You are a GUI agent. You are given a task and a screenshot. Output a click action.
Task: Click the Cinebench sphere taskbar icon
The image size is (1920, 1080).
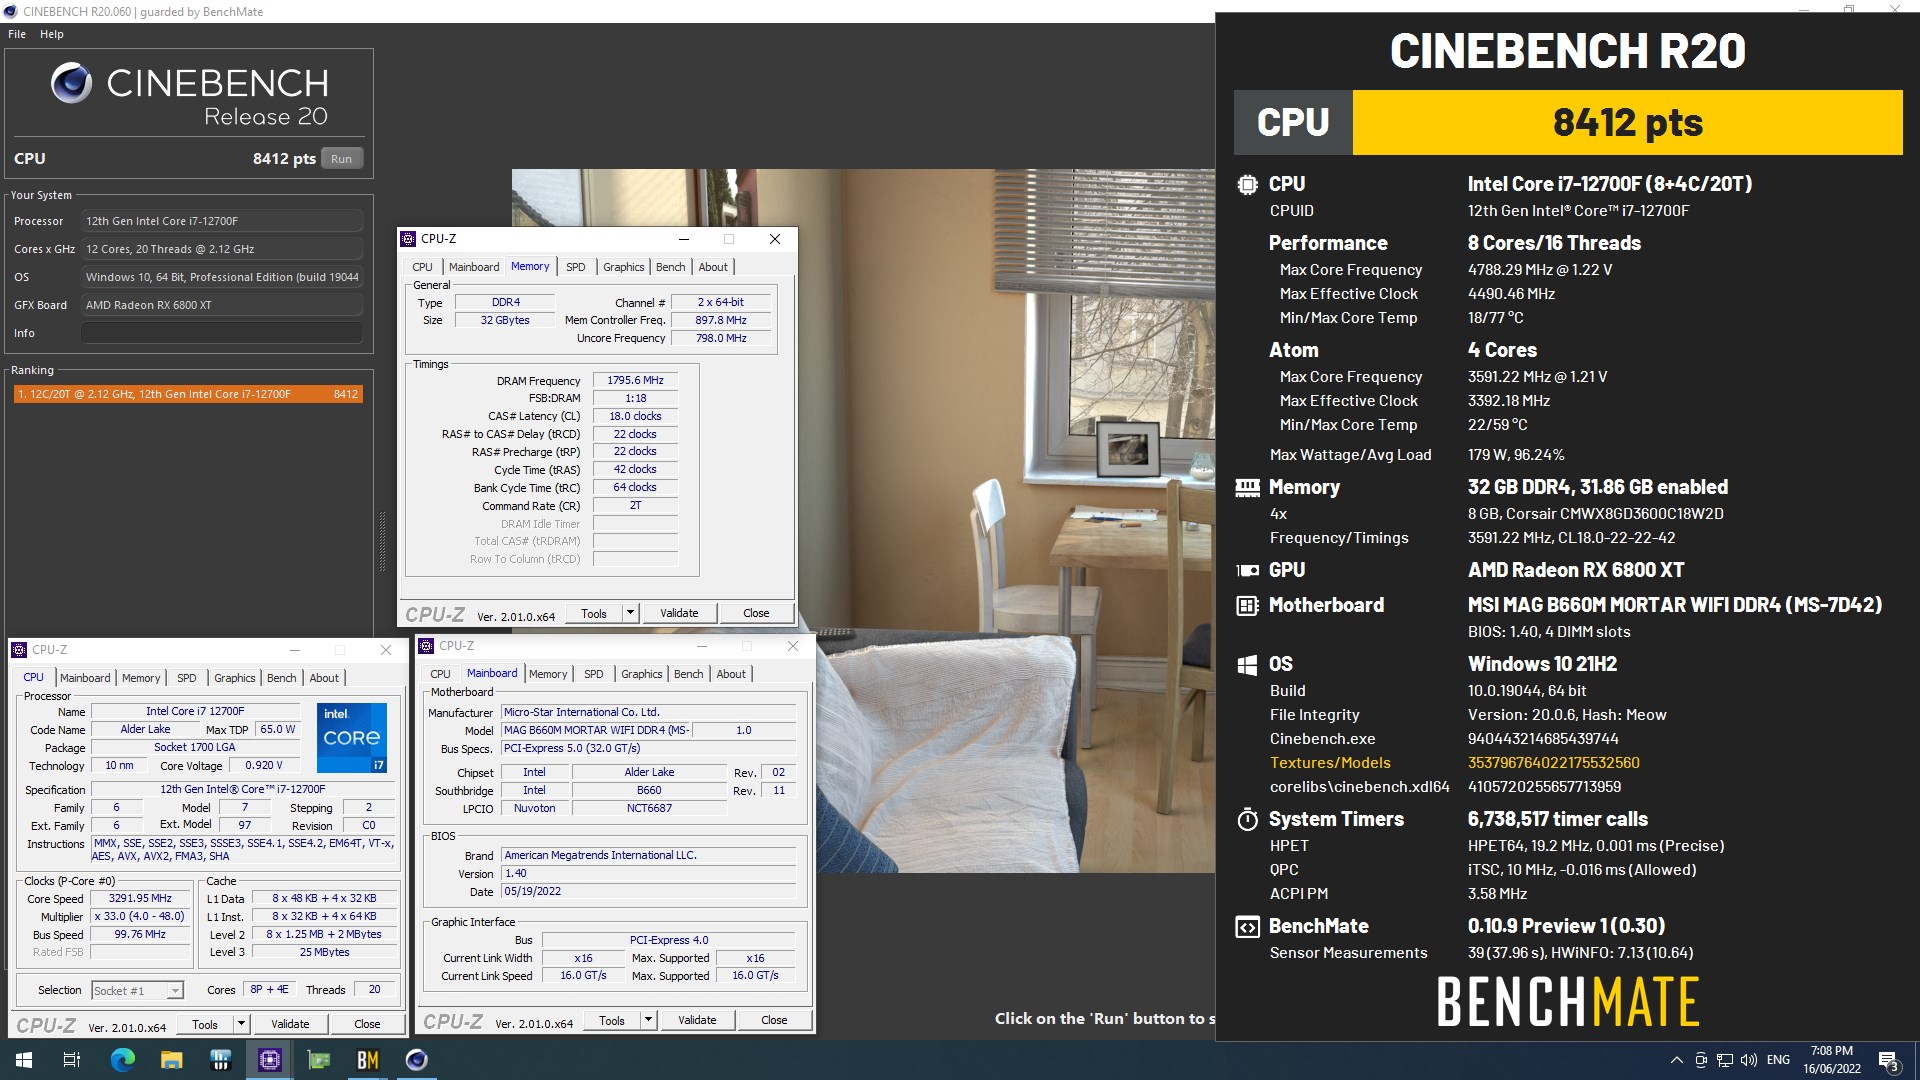pyautogui.click(x=417, y=1060)
